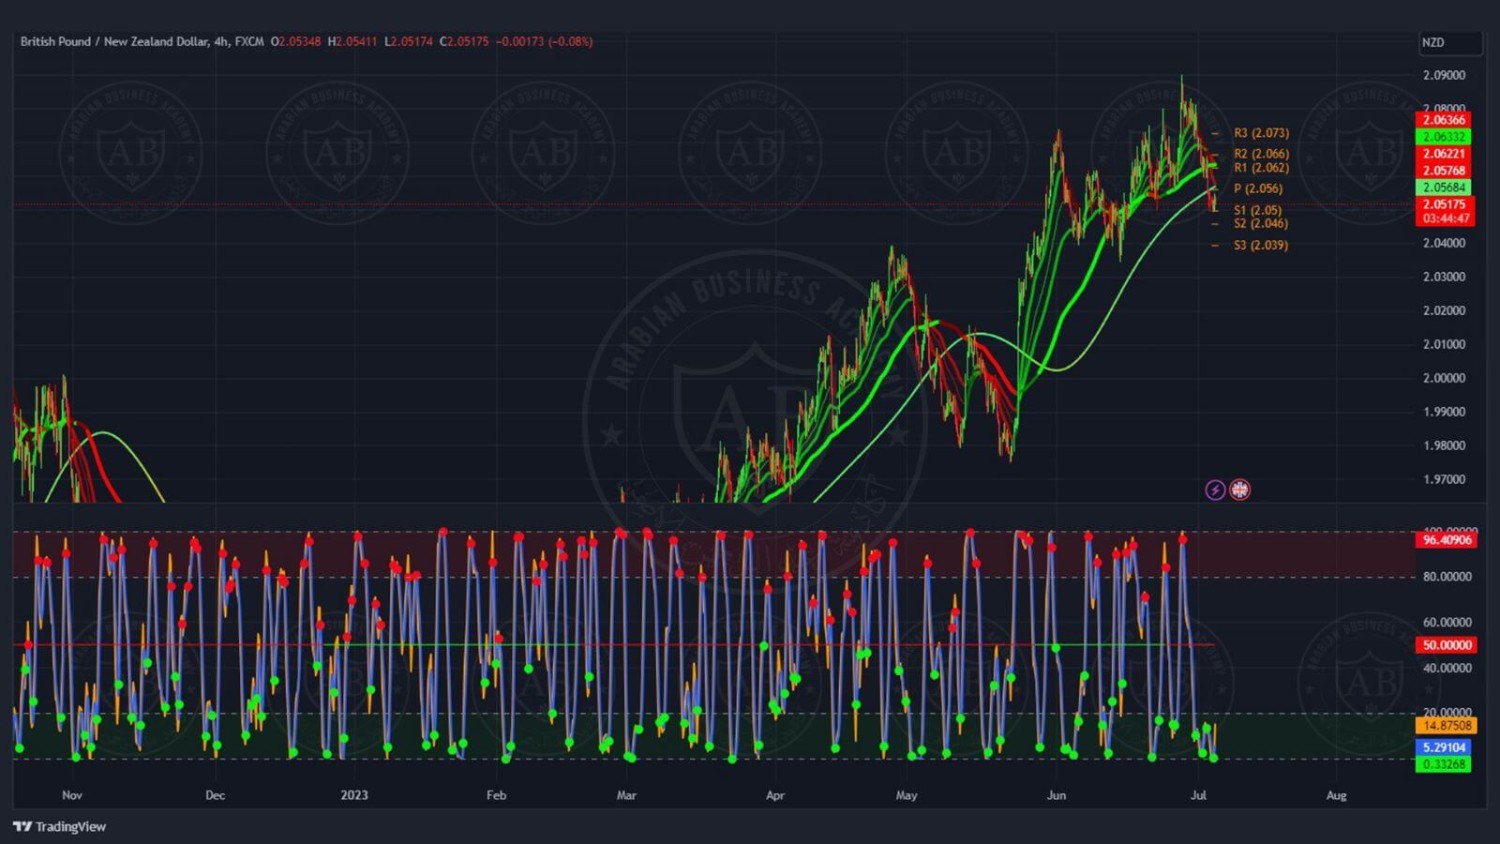The height and width of the screenshot is (844, 1500).
Task: Click the R1 (2.062) resistance label
Action: (1260, 168)
